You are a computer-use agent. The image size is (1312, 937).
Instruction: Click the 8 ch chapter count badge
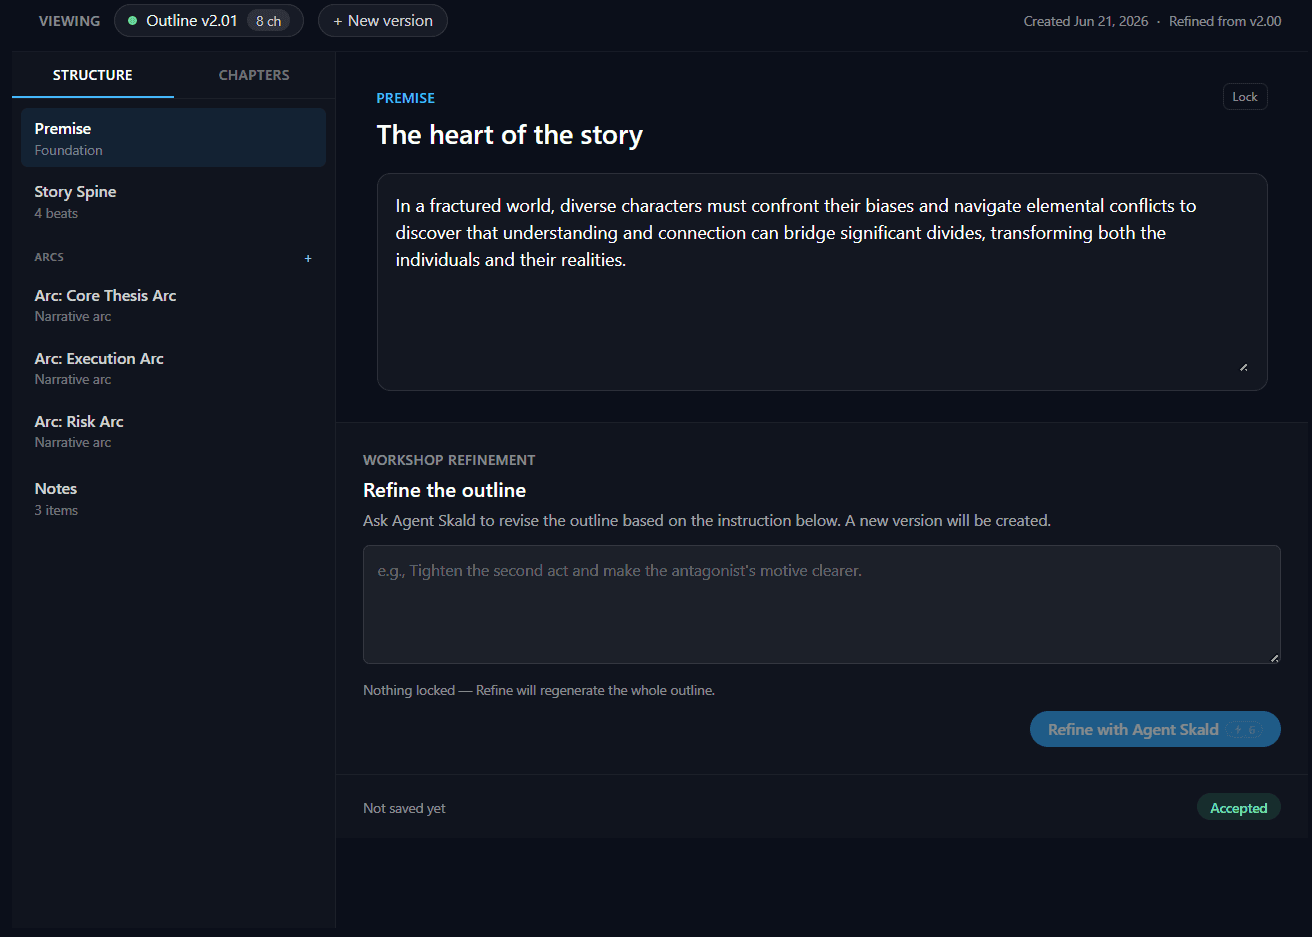click(268, 21)
